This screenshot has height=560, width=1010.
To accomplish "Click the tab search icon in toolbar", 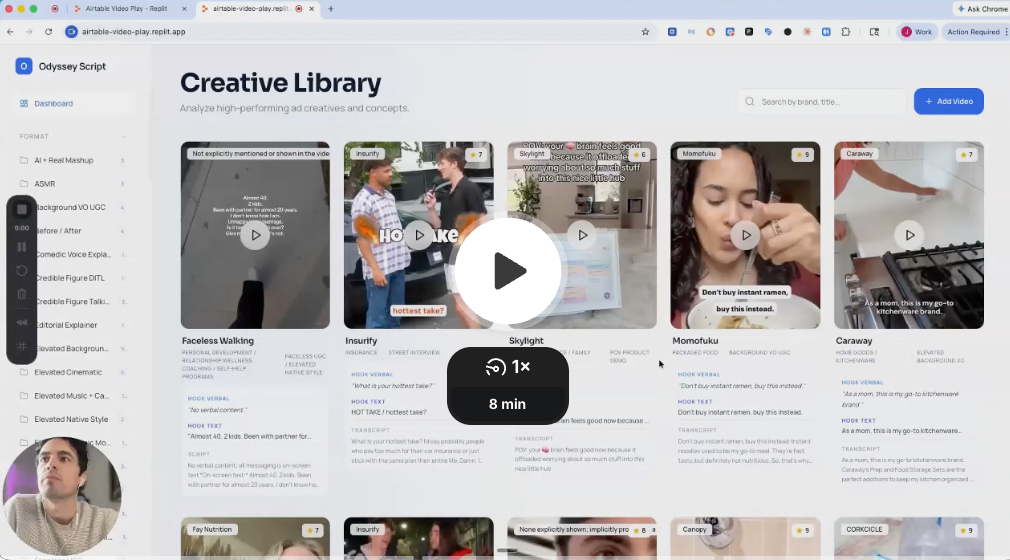I will (x=874, y=32).
